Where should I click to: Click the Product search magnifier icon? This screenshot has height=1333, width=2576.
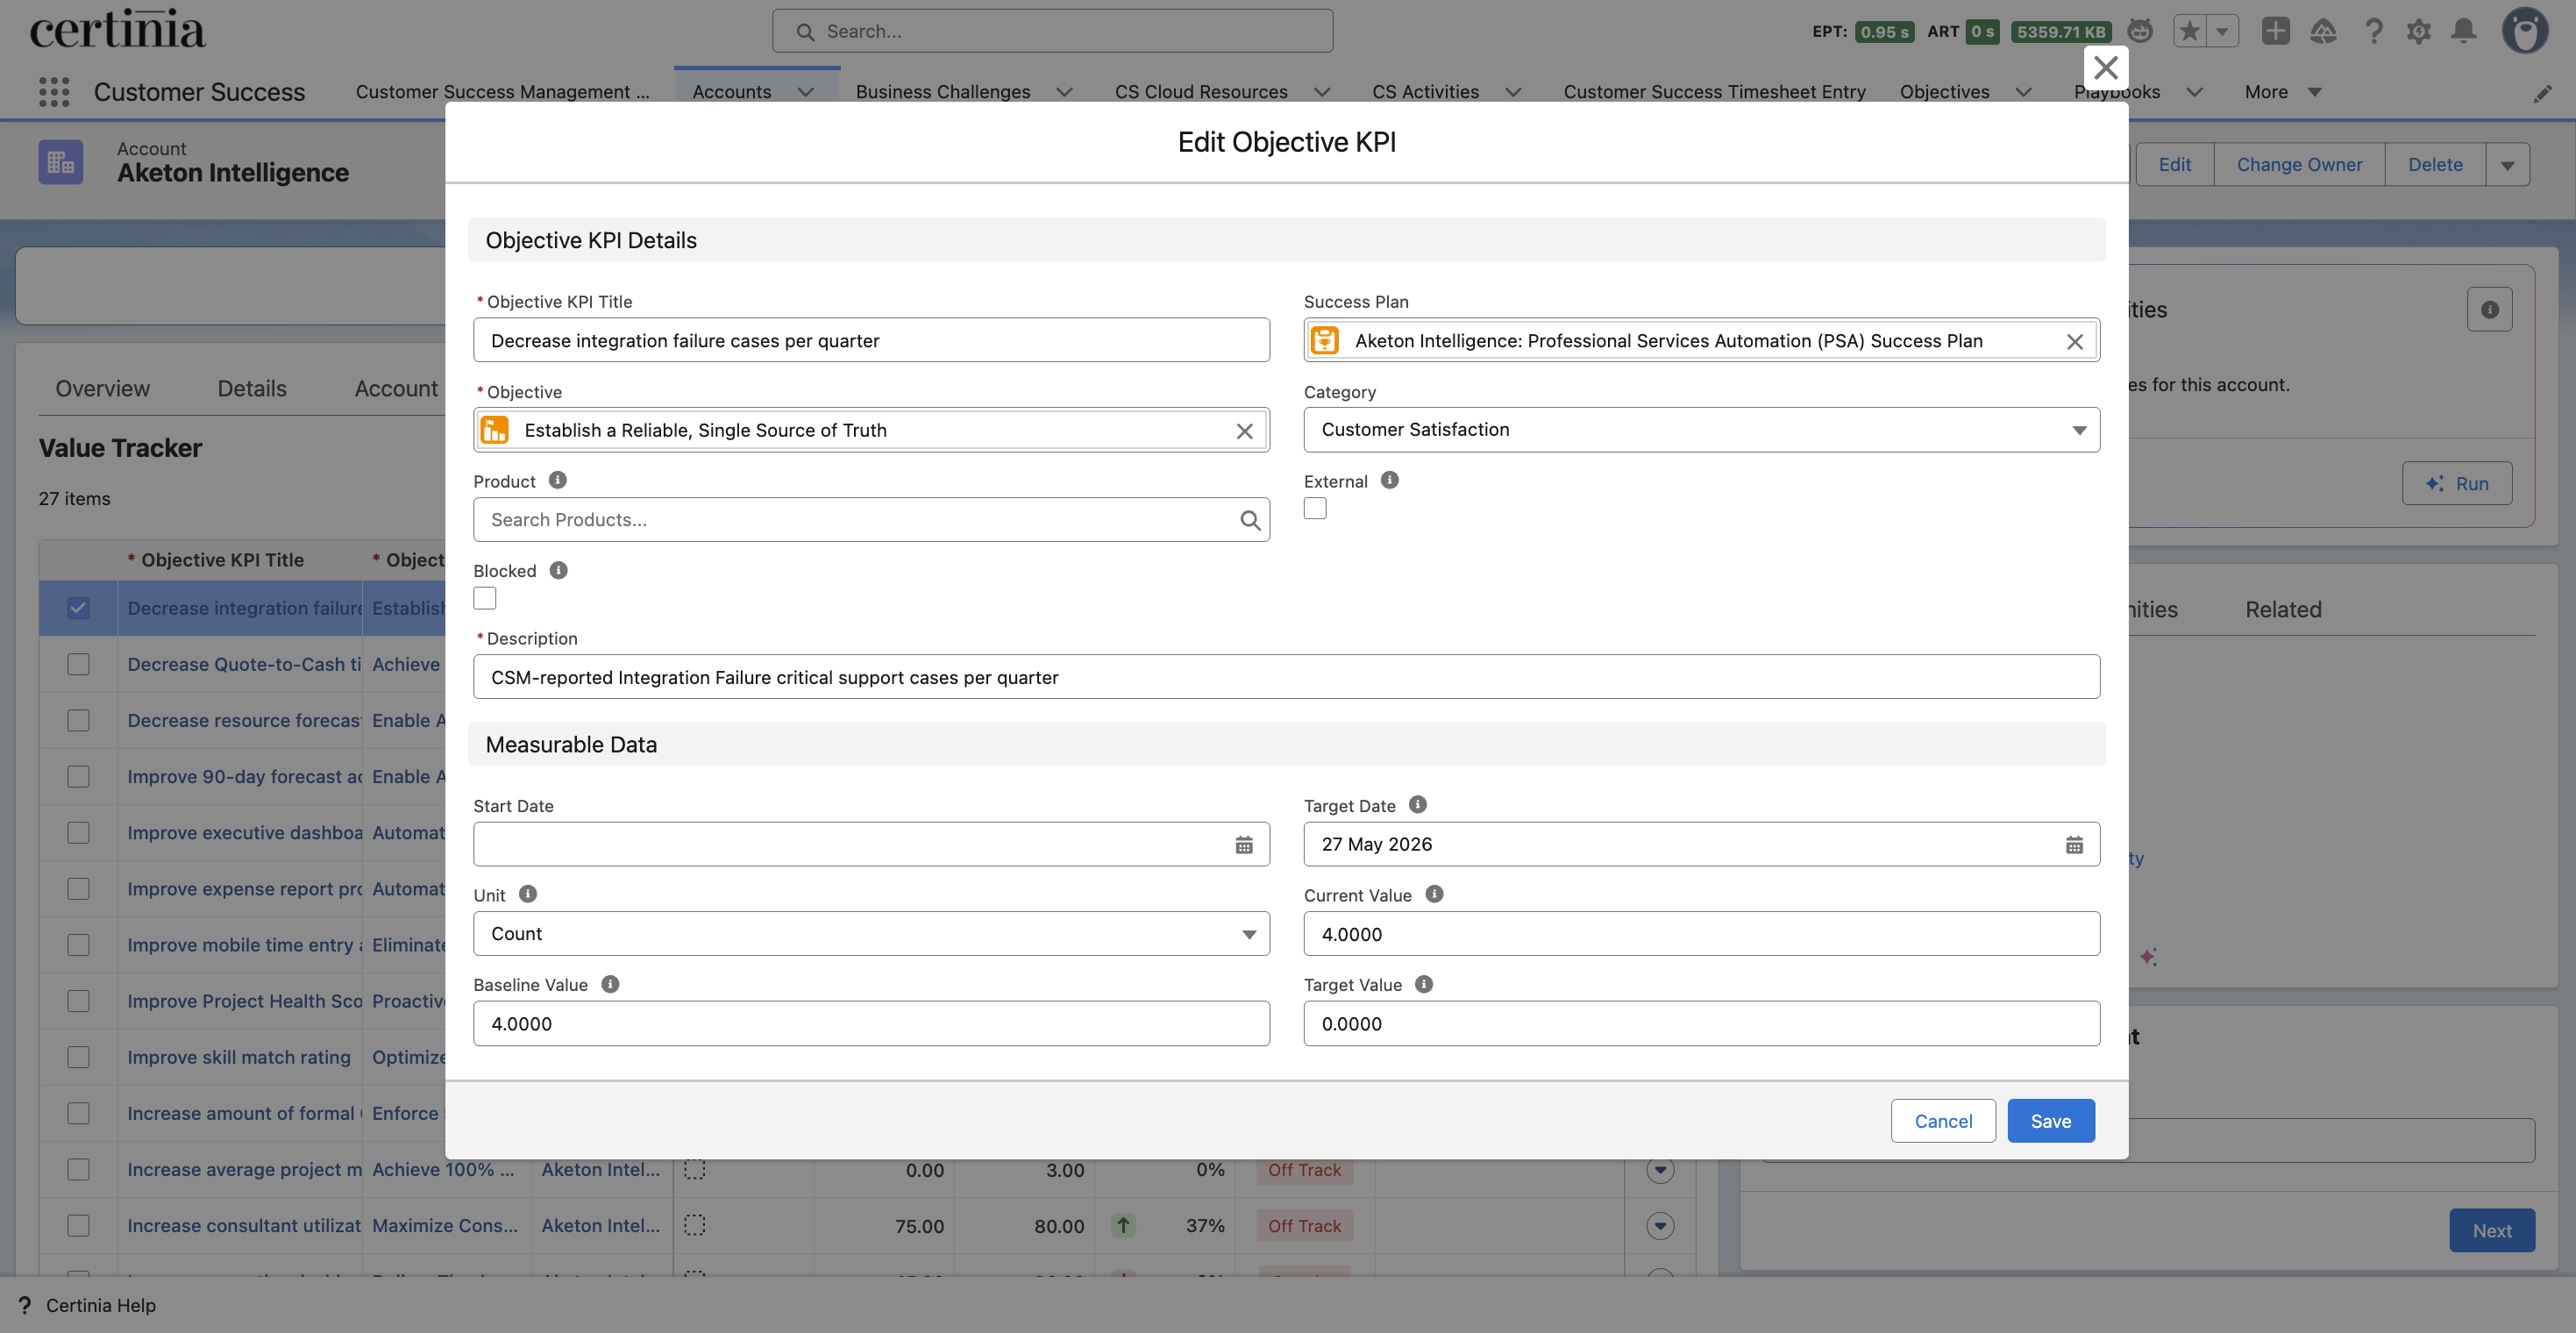pyautogui.click(x=1250, y=520)
